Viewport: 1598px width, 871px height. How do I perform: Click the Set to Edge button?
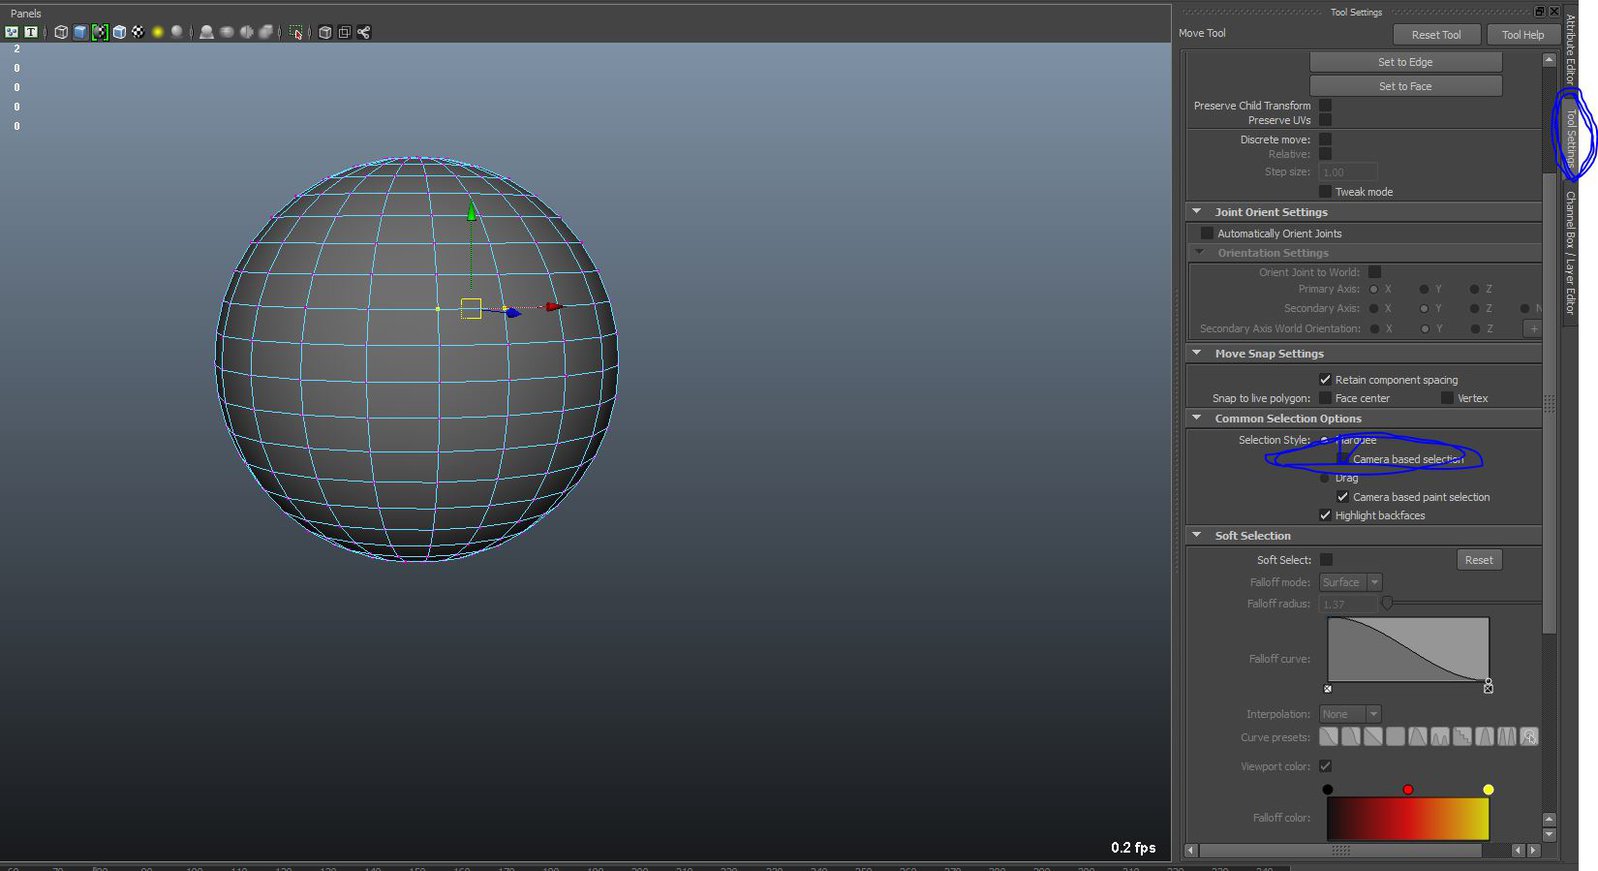pyautogui.click(x=1405, y=62)
